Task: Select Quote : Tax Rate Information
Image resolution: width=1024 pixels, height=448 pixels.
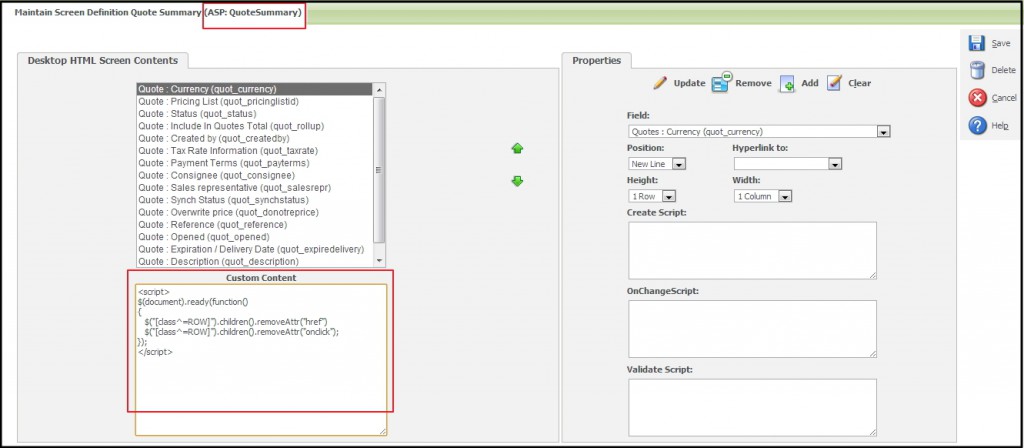Action: [255, 151]
